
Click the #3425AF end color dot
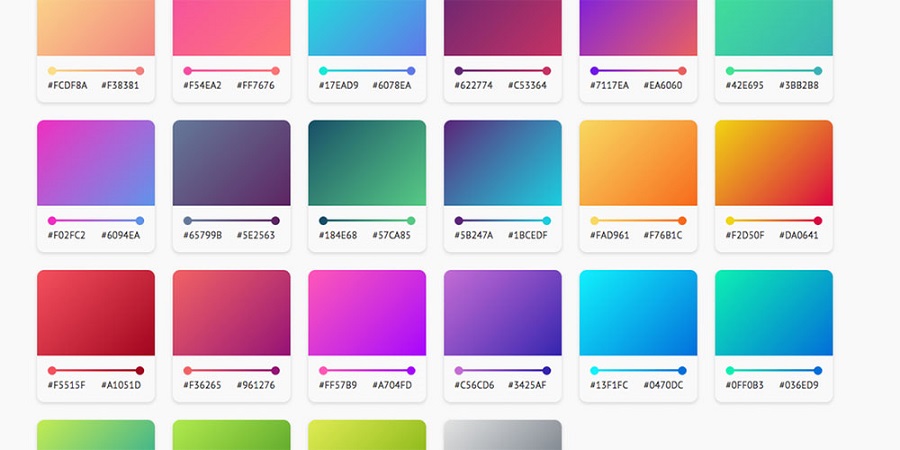(x=547, y=370)
